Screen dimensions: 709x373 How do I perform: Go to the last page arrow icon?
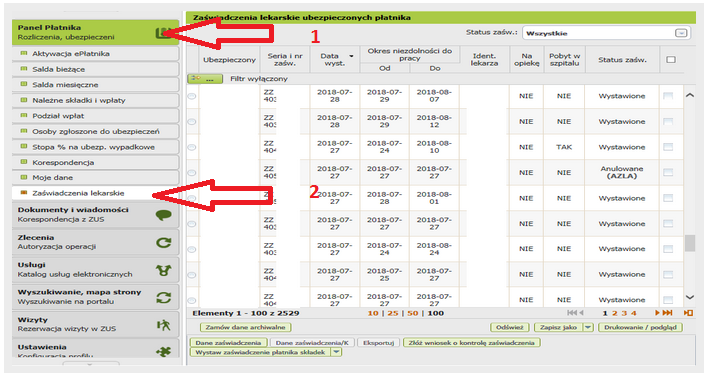[x=667, y=313]
